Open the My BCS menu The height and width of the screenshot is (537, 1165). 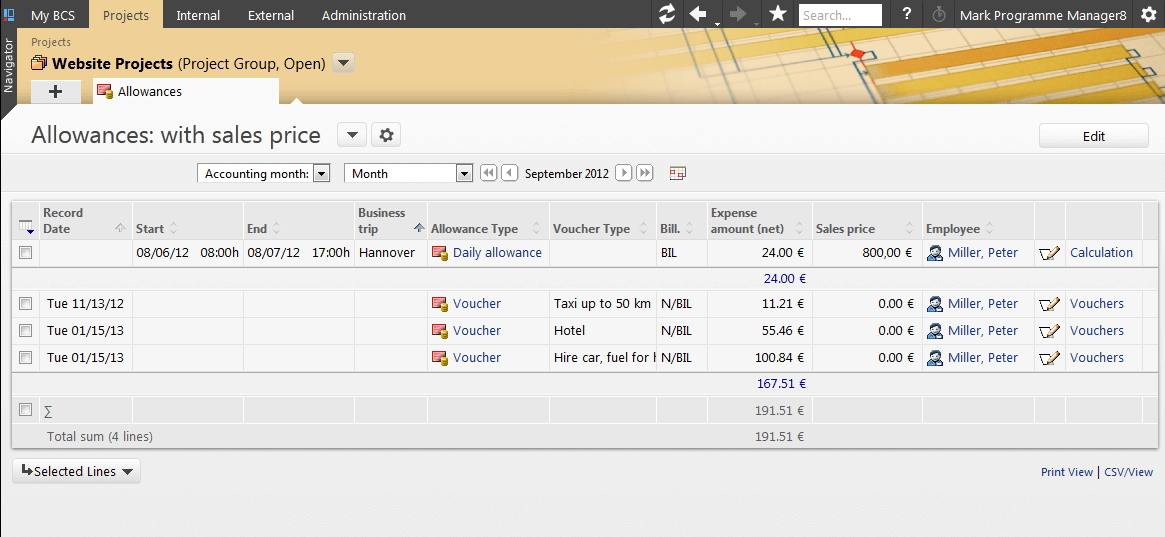(x=53, y=15)
